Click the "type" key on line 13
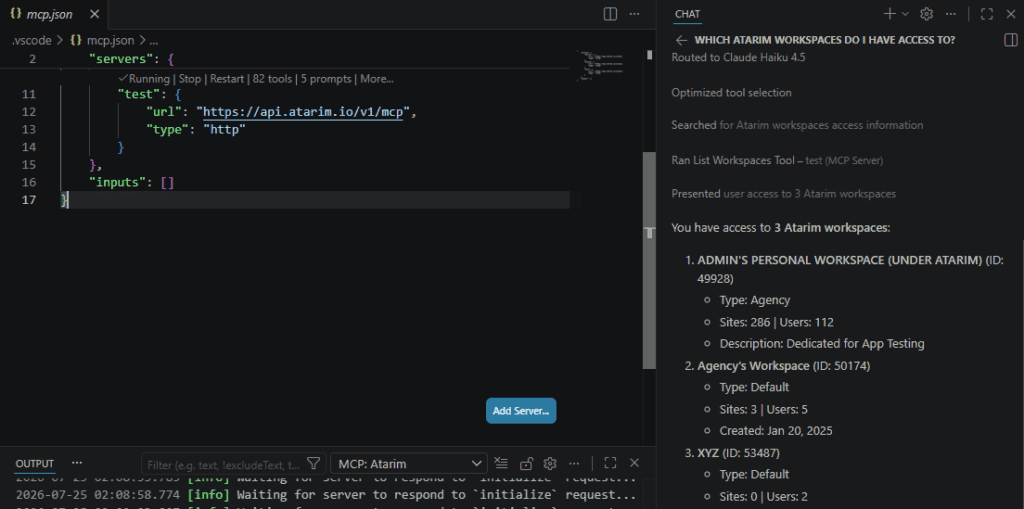This screenshot has height=509, width=1024. click(167, 129)
